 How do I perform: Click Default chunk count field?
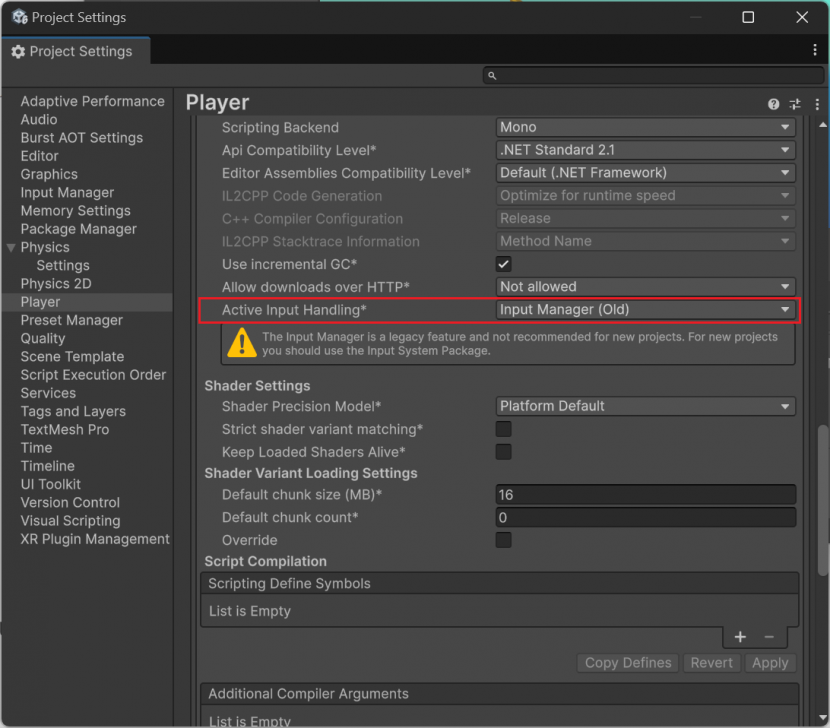(645, 517)
